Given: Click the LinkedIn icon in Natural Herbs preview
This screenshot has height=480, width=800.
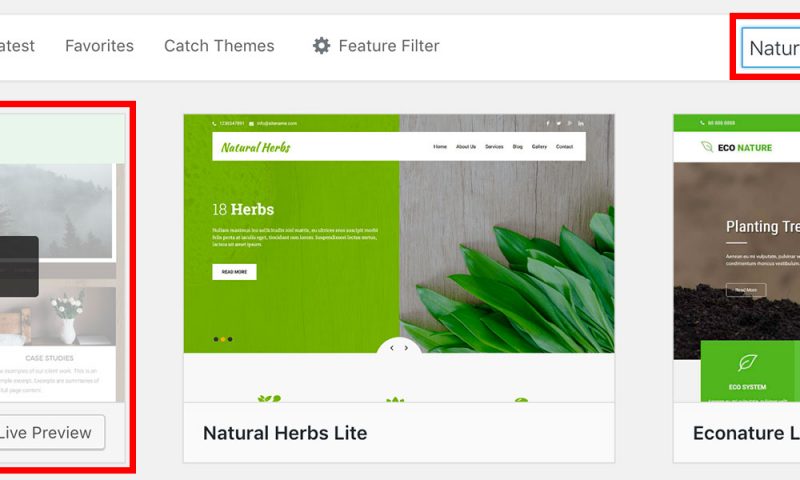Looking at the screenshot, I should [x=581, y=123].
